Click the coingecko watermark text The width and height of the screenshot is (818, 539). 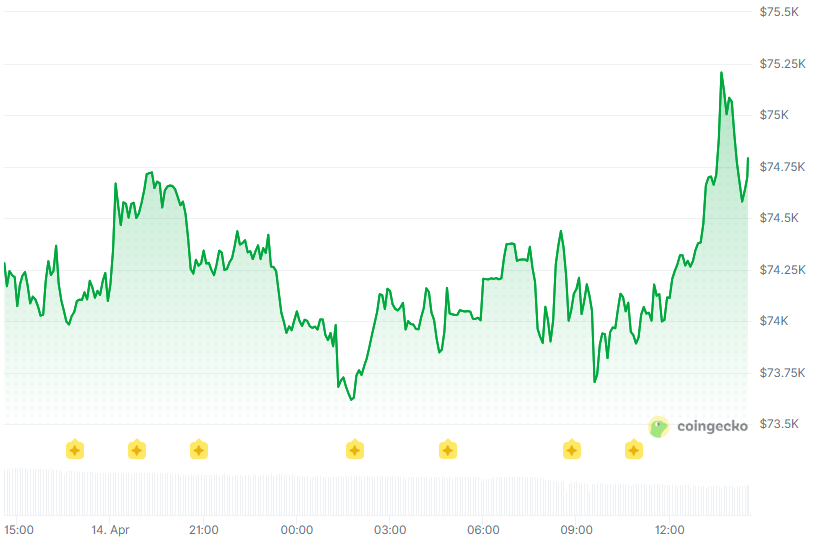712,427
